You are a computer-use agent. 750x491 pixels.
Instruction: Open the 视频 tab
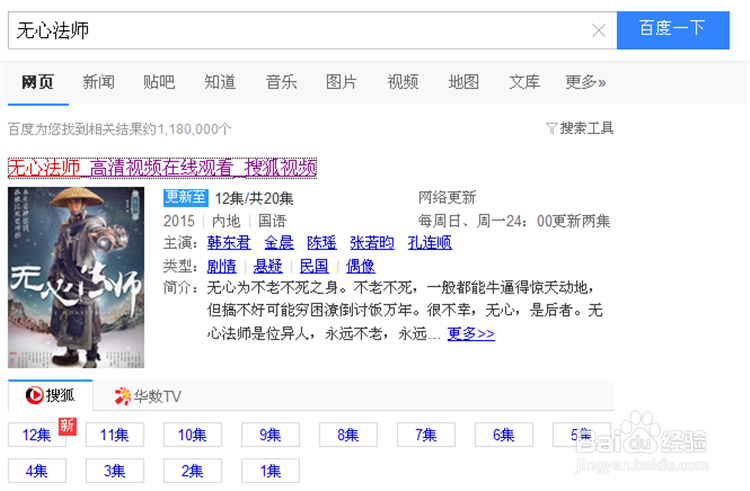pyautogui.click(x=403, y=82)
